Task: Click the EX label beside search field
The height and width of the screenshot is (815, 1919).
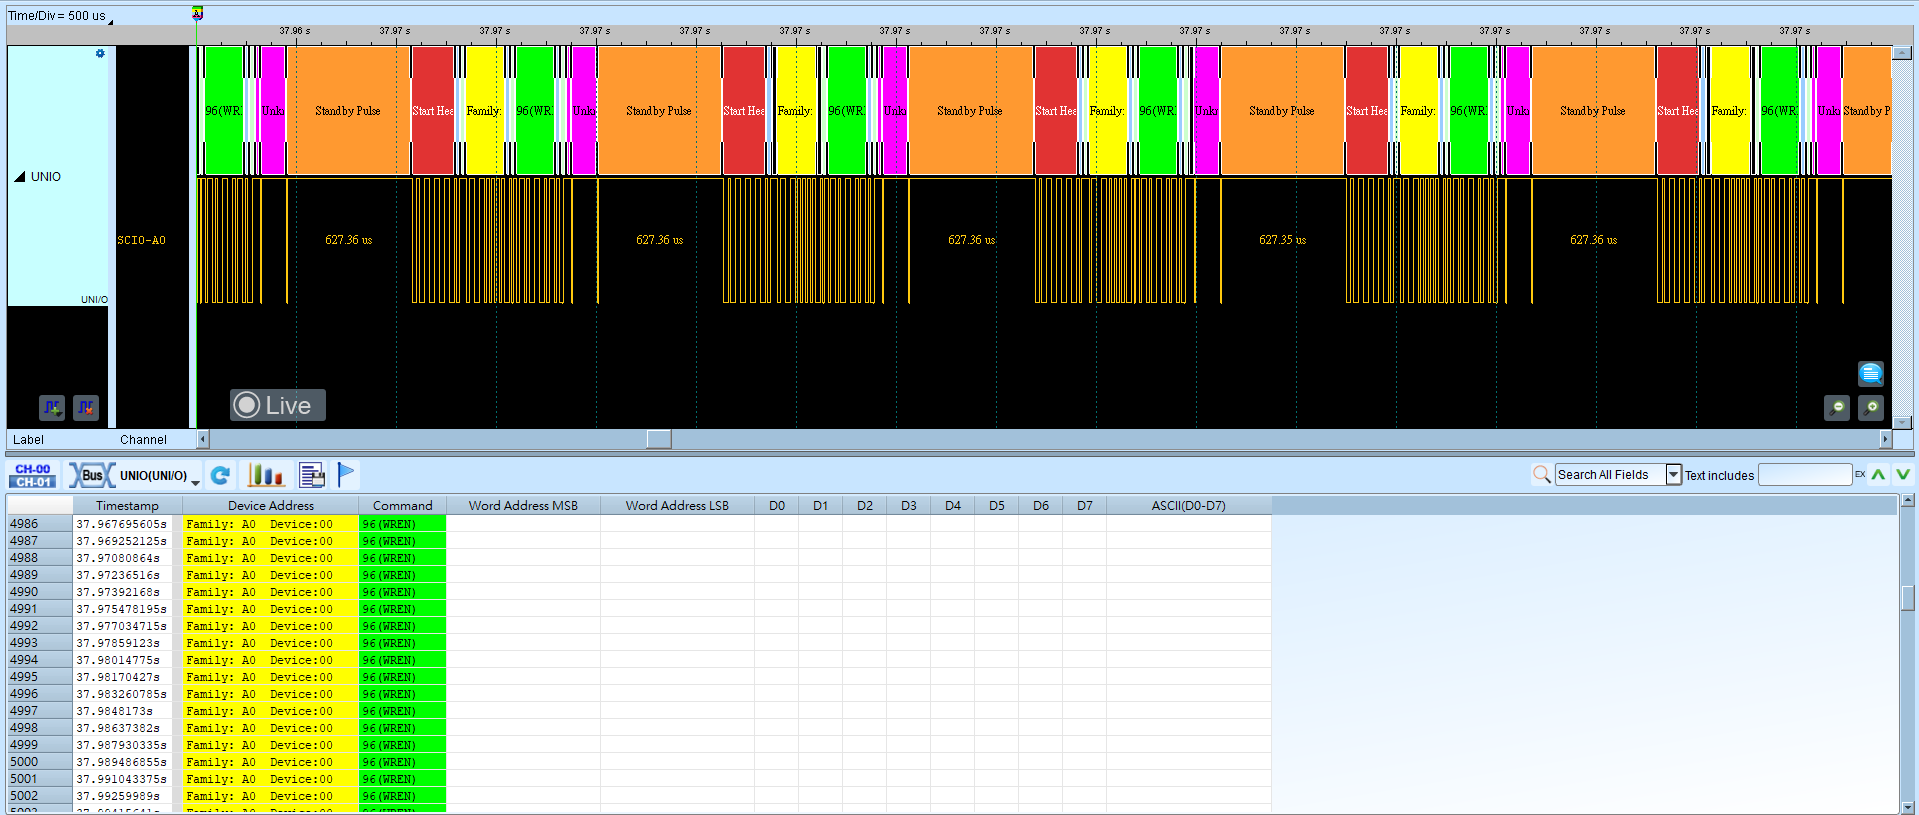Action: [x=1860, y=474]
